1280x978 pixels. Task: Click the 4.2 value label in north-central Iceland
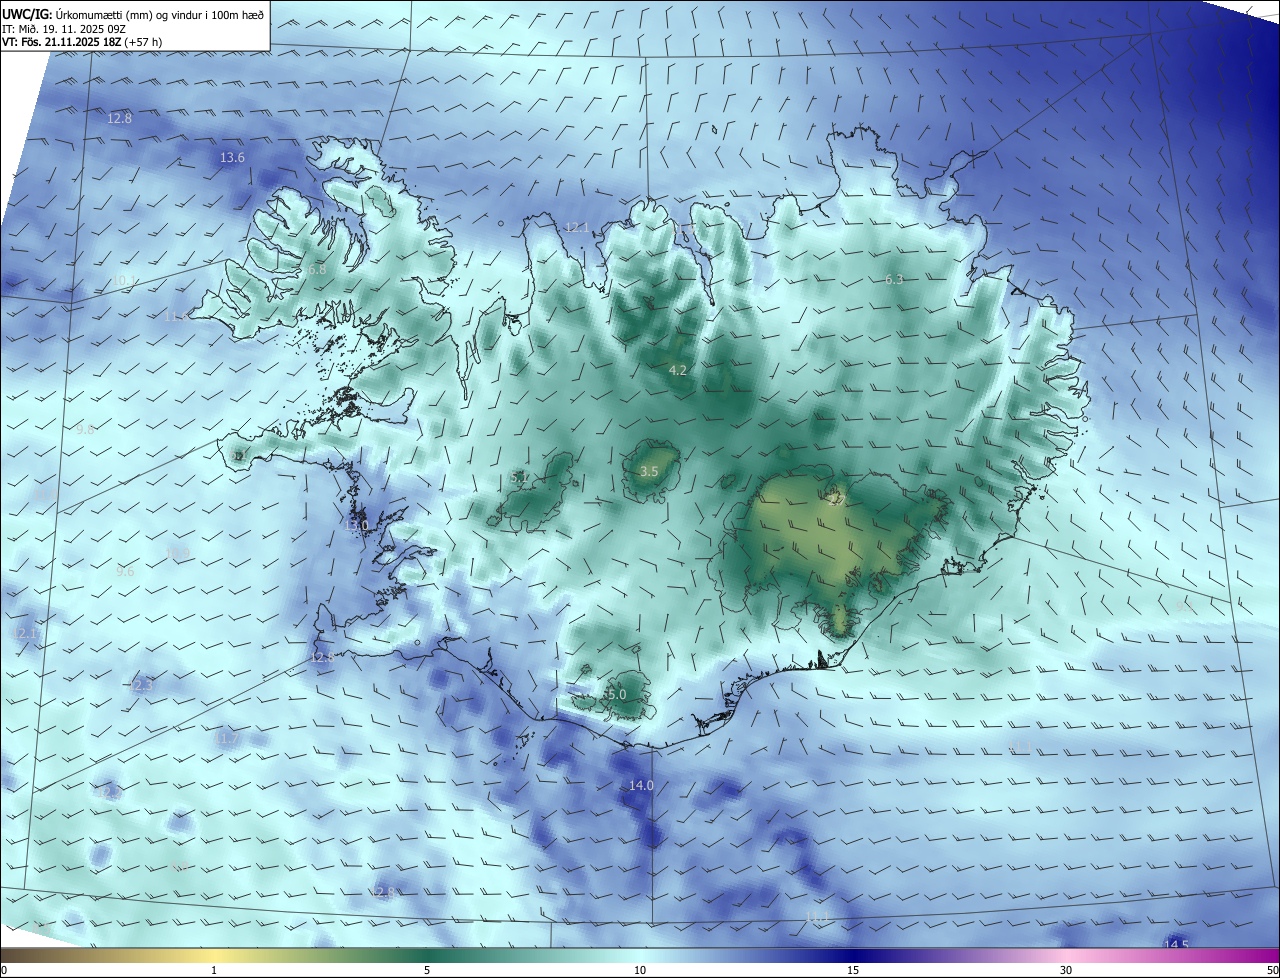[678, 371]
